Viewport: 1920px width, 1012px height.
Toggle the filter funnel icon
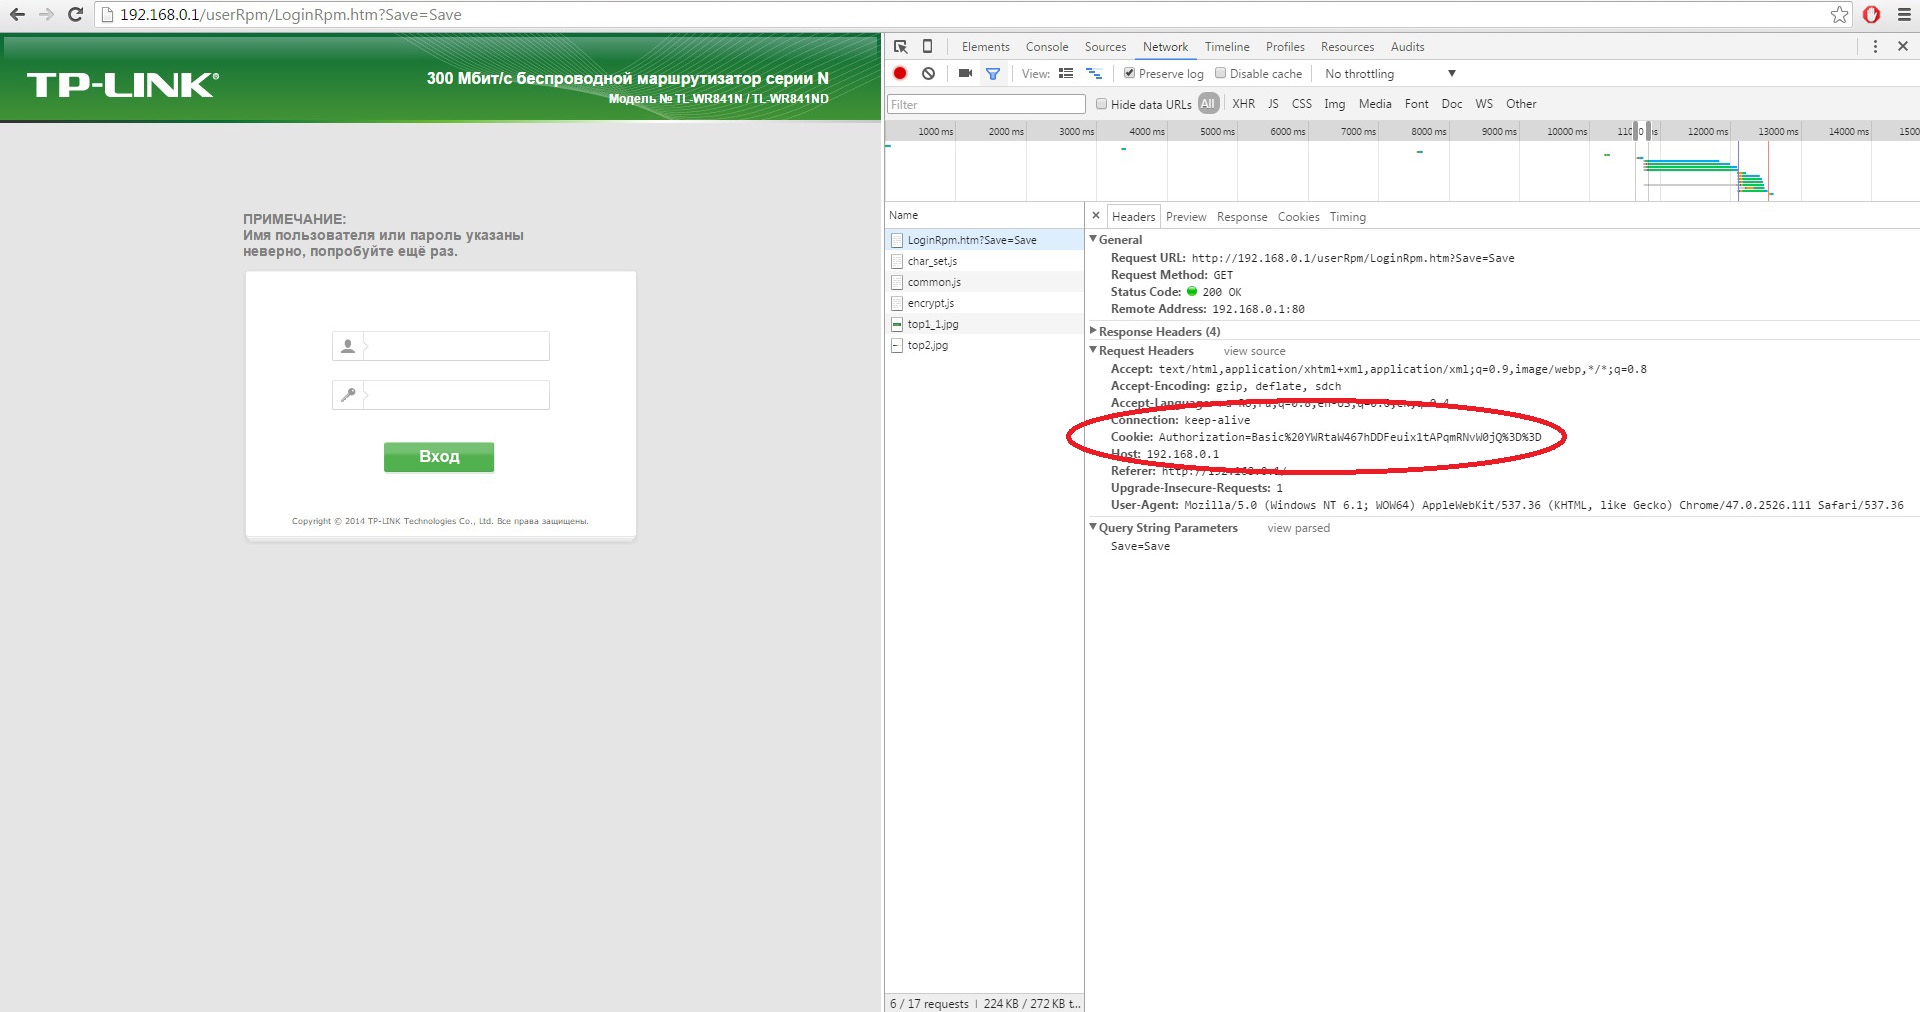(993, 73)
